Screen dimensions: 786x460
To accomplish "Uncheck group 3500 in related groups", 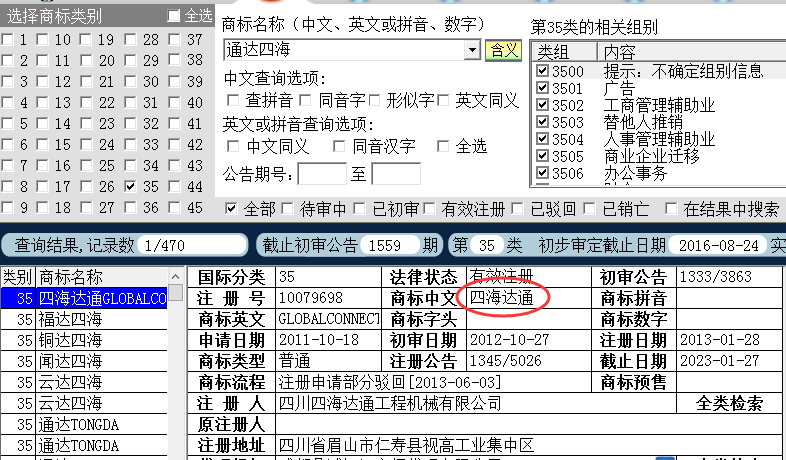I will pyautogui.click(x=542, y=71).
